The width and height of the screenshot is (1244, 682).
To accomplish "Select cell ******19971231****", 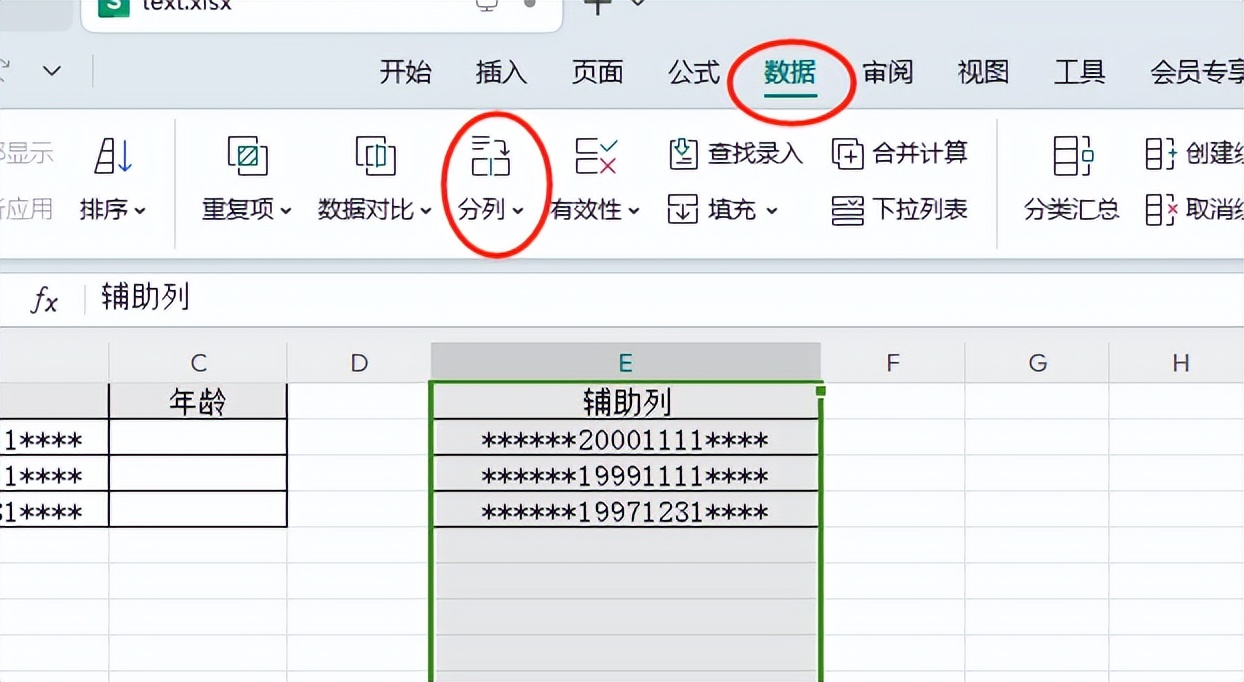I will pyautogui.click(x=626, y=510).
